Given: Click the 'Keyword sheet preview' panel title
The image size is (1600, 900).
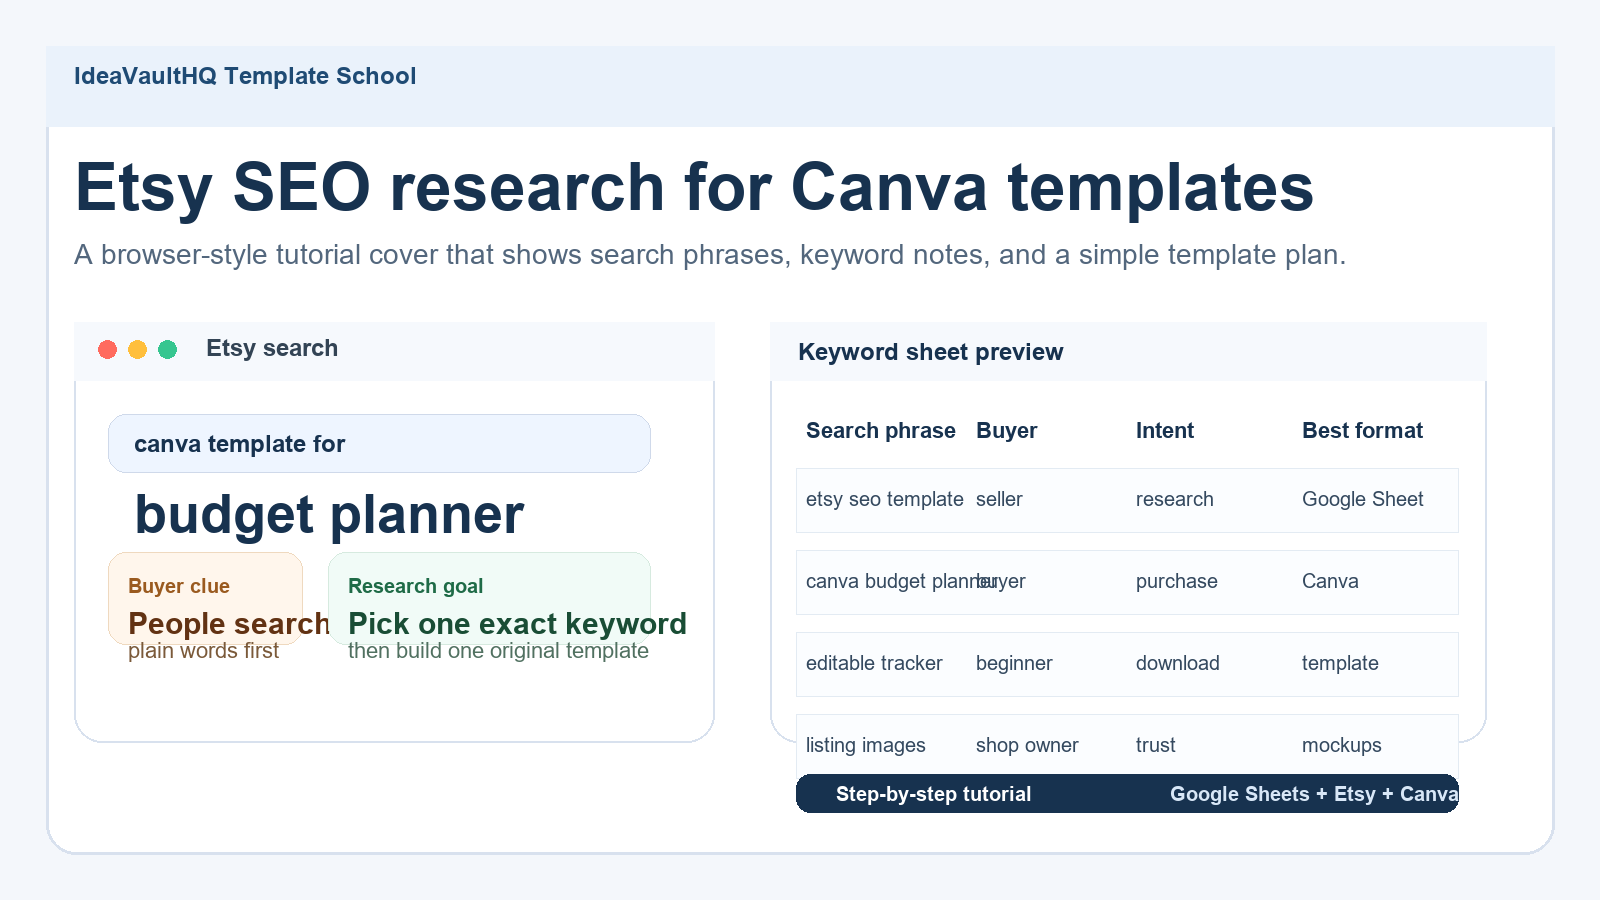Looking at the screenshot, I should coord(930,352).
